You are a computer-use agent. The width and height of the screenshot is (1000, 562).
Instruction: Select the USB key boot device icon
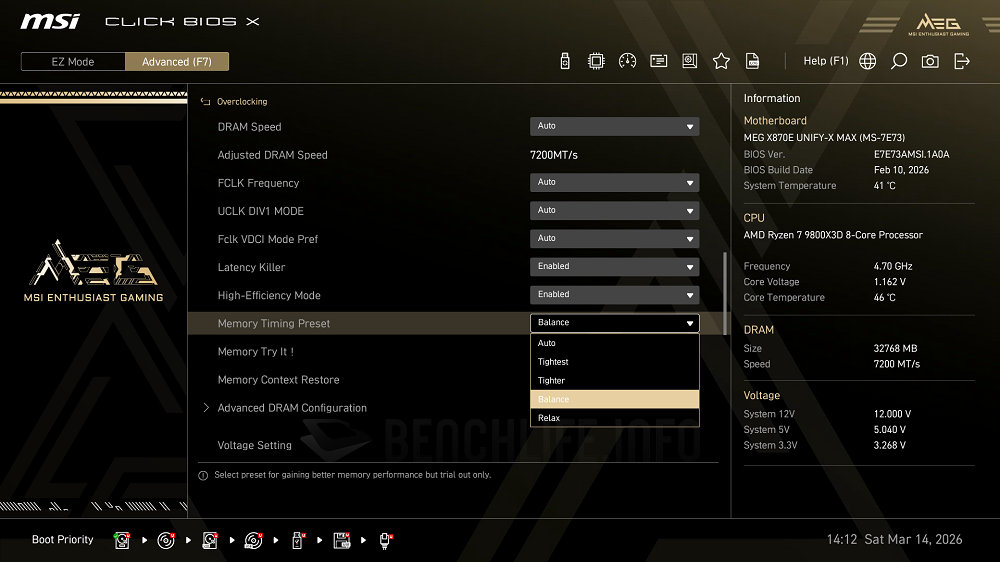[298, 540]
